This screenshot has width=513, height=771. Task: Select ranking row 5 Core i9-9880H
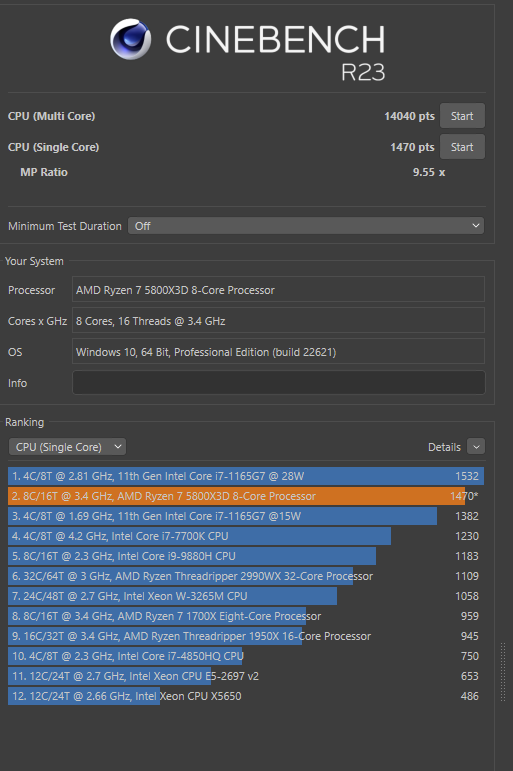tap(246, 556)
